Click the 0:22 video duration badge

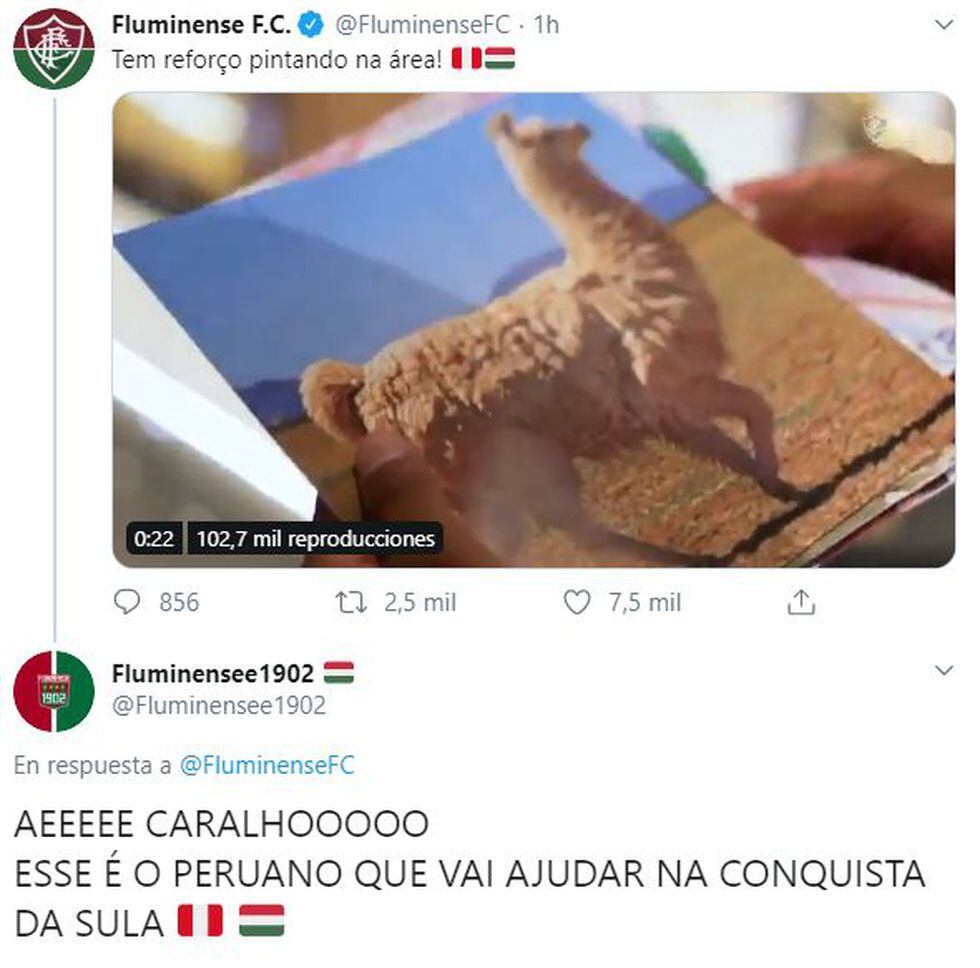click(154, 539)
